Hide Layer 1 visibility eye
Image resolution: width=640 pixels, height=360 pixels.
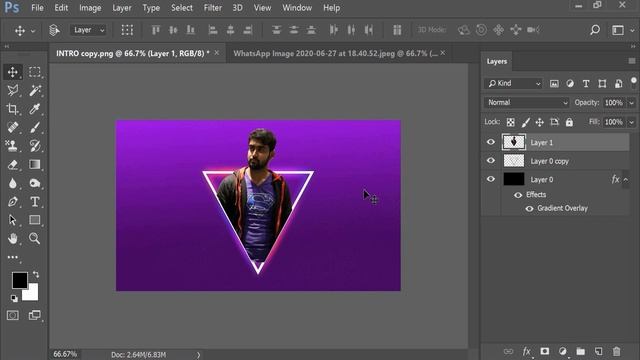pyautogui.click(x=491, y=142)
